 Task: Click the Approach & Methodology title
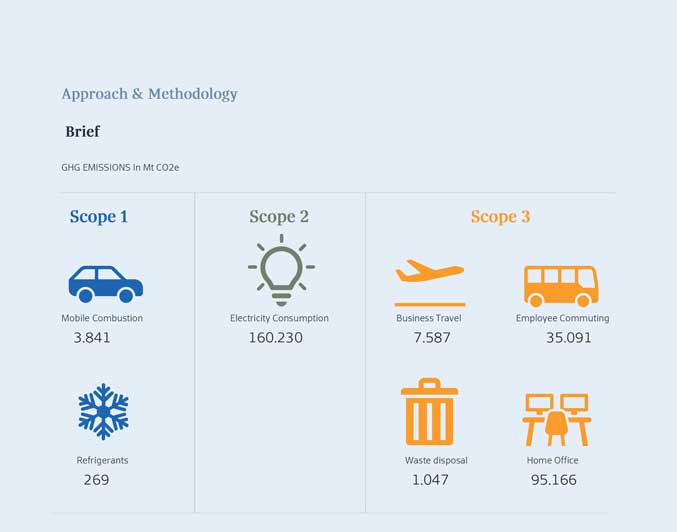(x=149, y=94)
